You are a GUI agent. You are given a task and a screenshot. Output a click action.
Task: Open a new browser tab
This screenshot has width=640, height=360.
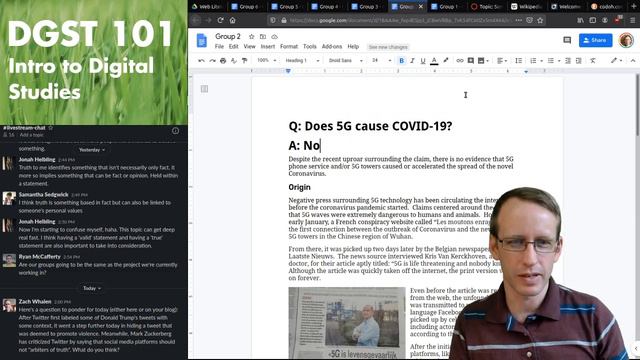coord(634,7)
